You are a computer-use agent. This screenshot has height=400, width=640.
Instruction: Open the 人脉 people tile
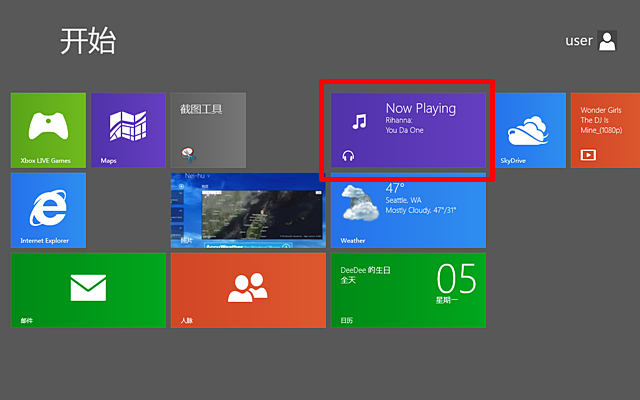point(248,290)
